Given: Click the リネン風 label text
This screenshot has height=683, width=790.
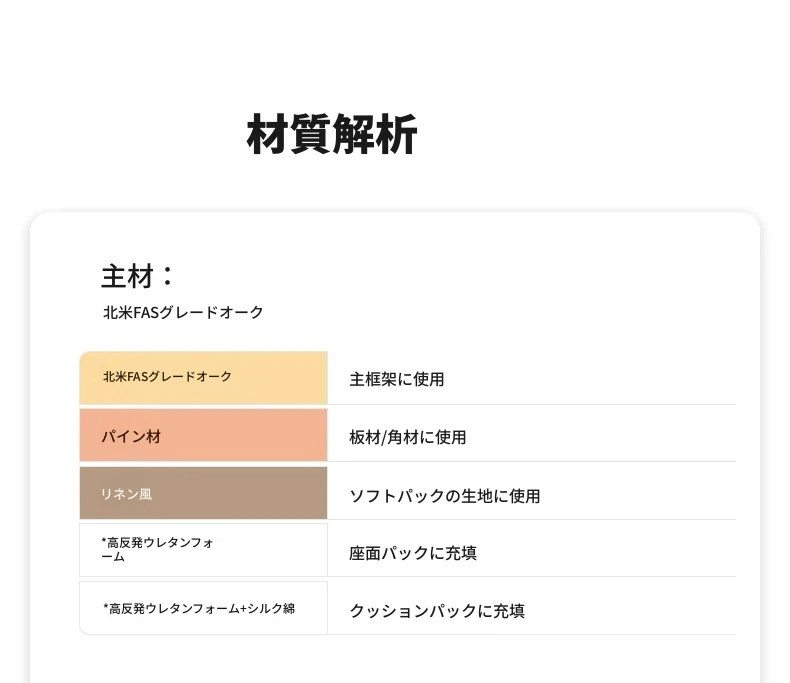Looking at the screenshot, I should [126, 494].
